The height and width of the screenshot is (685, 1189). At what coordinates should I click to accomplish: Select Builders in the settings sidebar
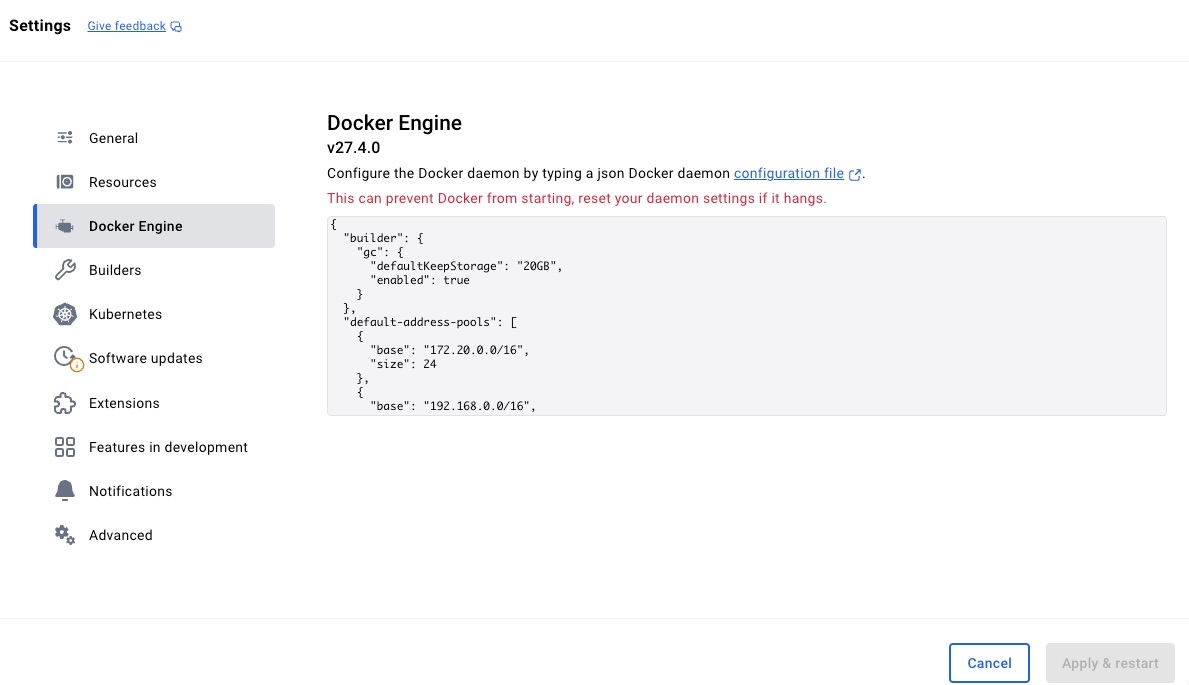coord(114,270)
